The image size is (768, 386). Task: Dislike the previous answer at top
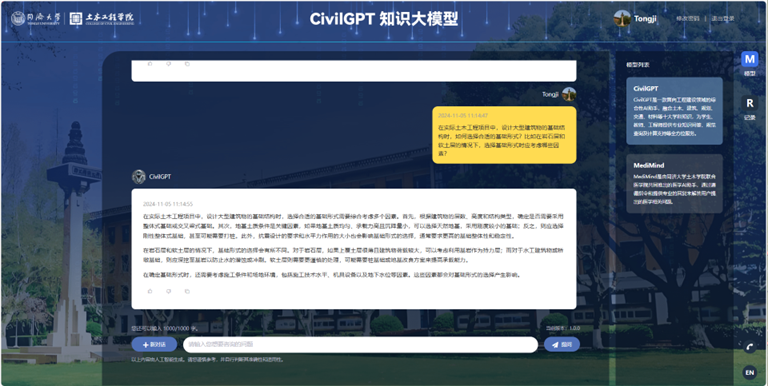pyautogui.click(x=168, y=64)
